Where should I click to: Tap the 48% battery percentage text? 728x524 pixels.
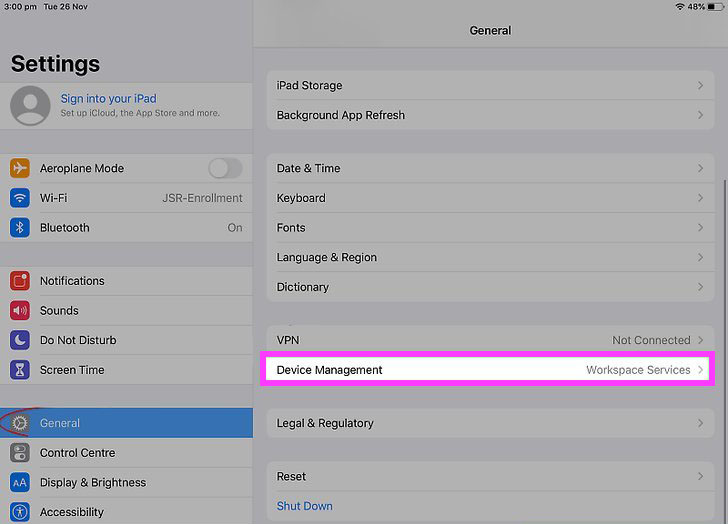(x=696, y=6)
